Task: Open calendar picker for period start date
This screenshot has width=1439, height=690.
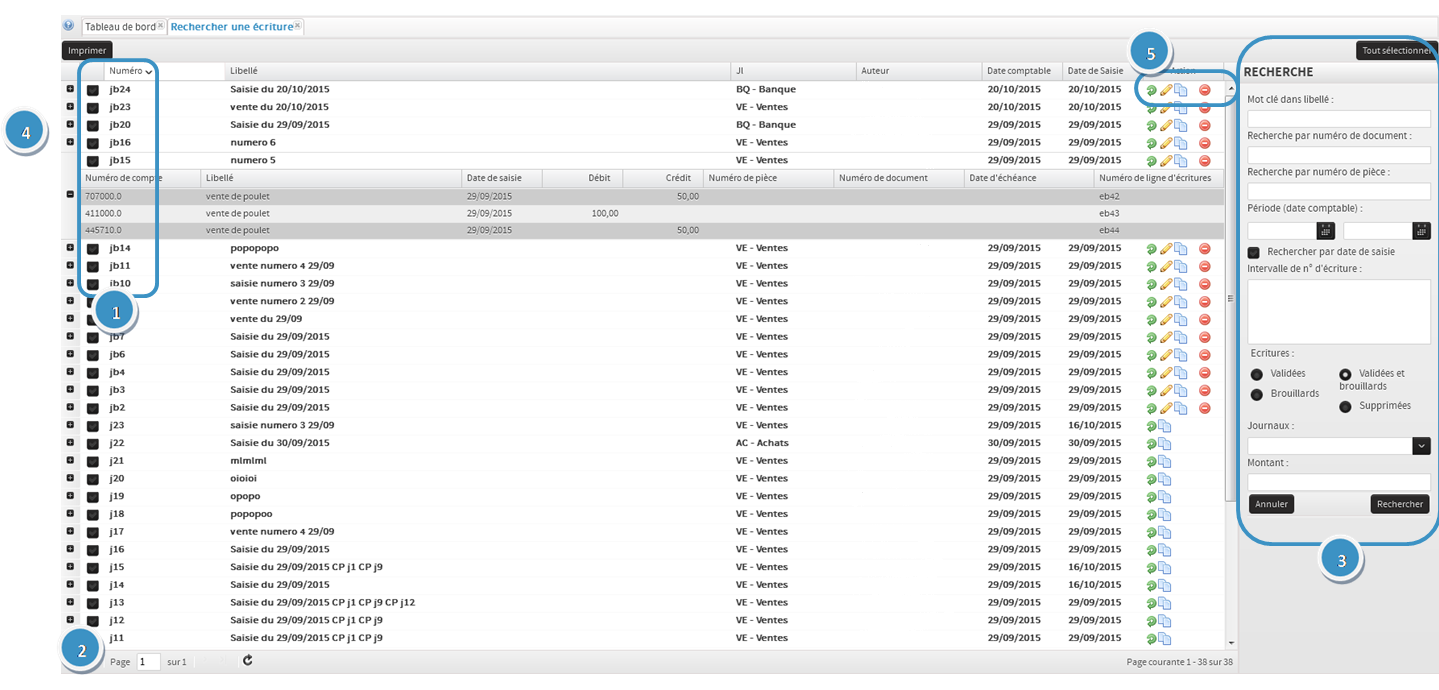Action: [x=1324, y=230]
